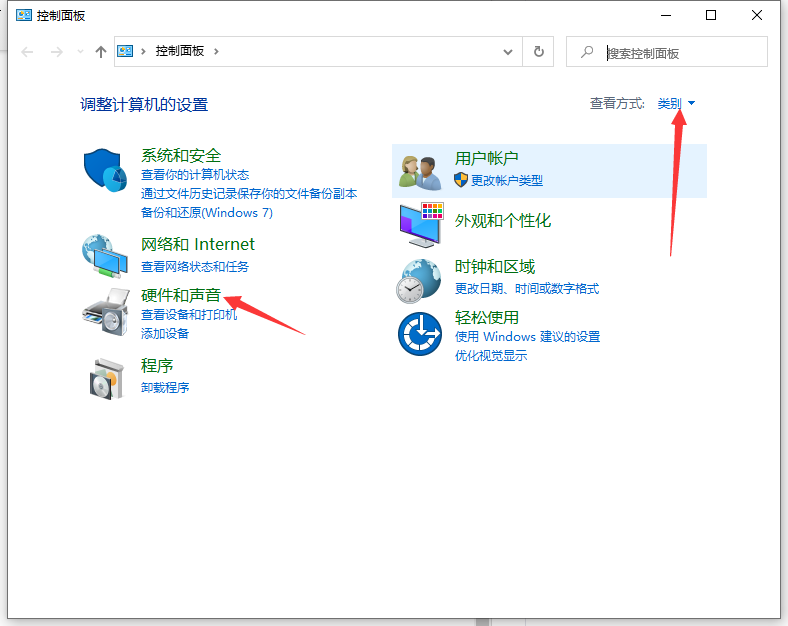
Task: Expand the chevron after 控制面板 breadcrumb
Action: [216, 52]
